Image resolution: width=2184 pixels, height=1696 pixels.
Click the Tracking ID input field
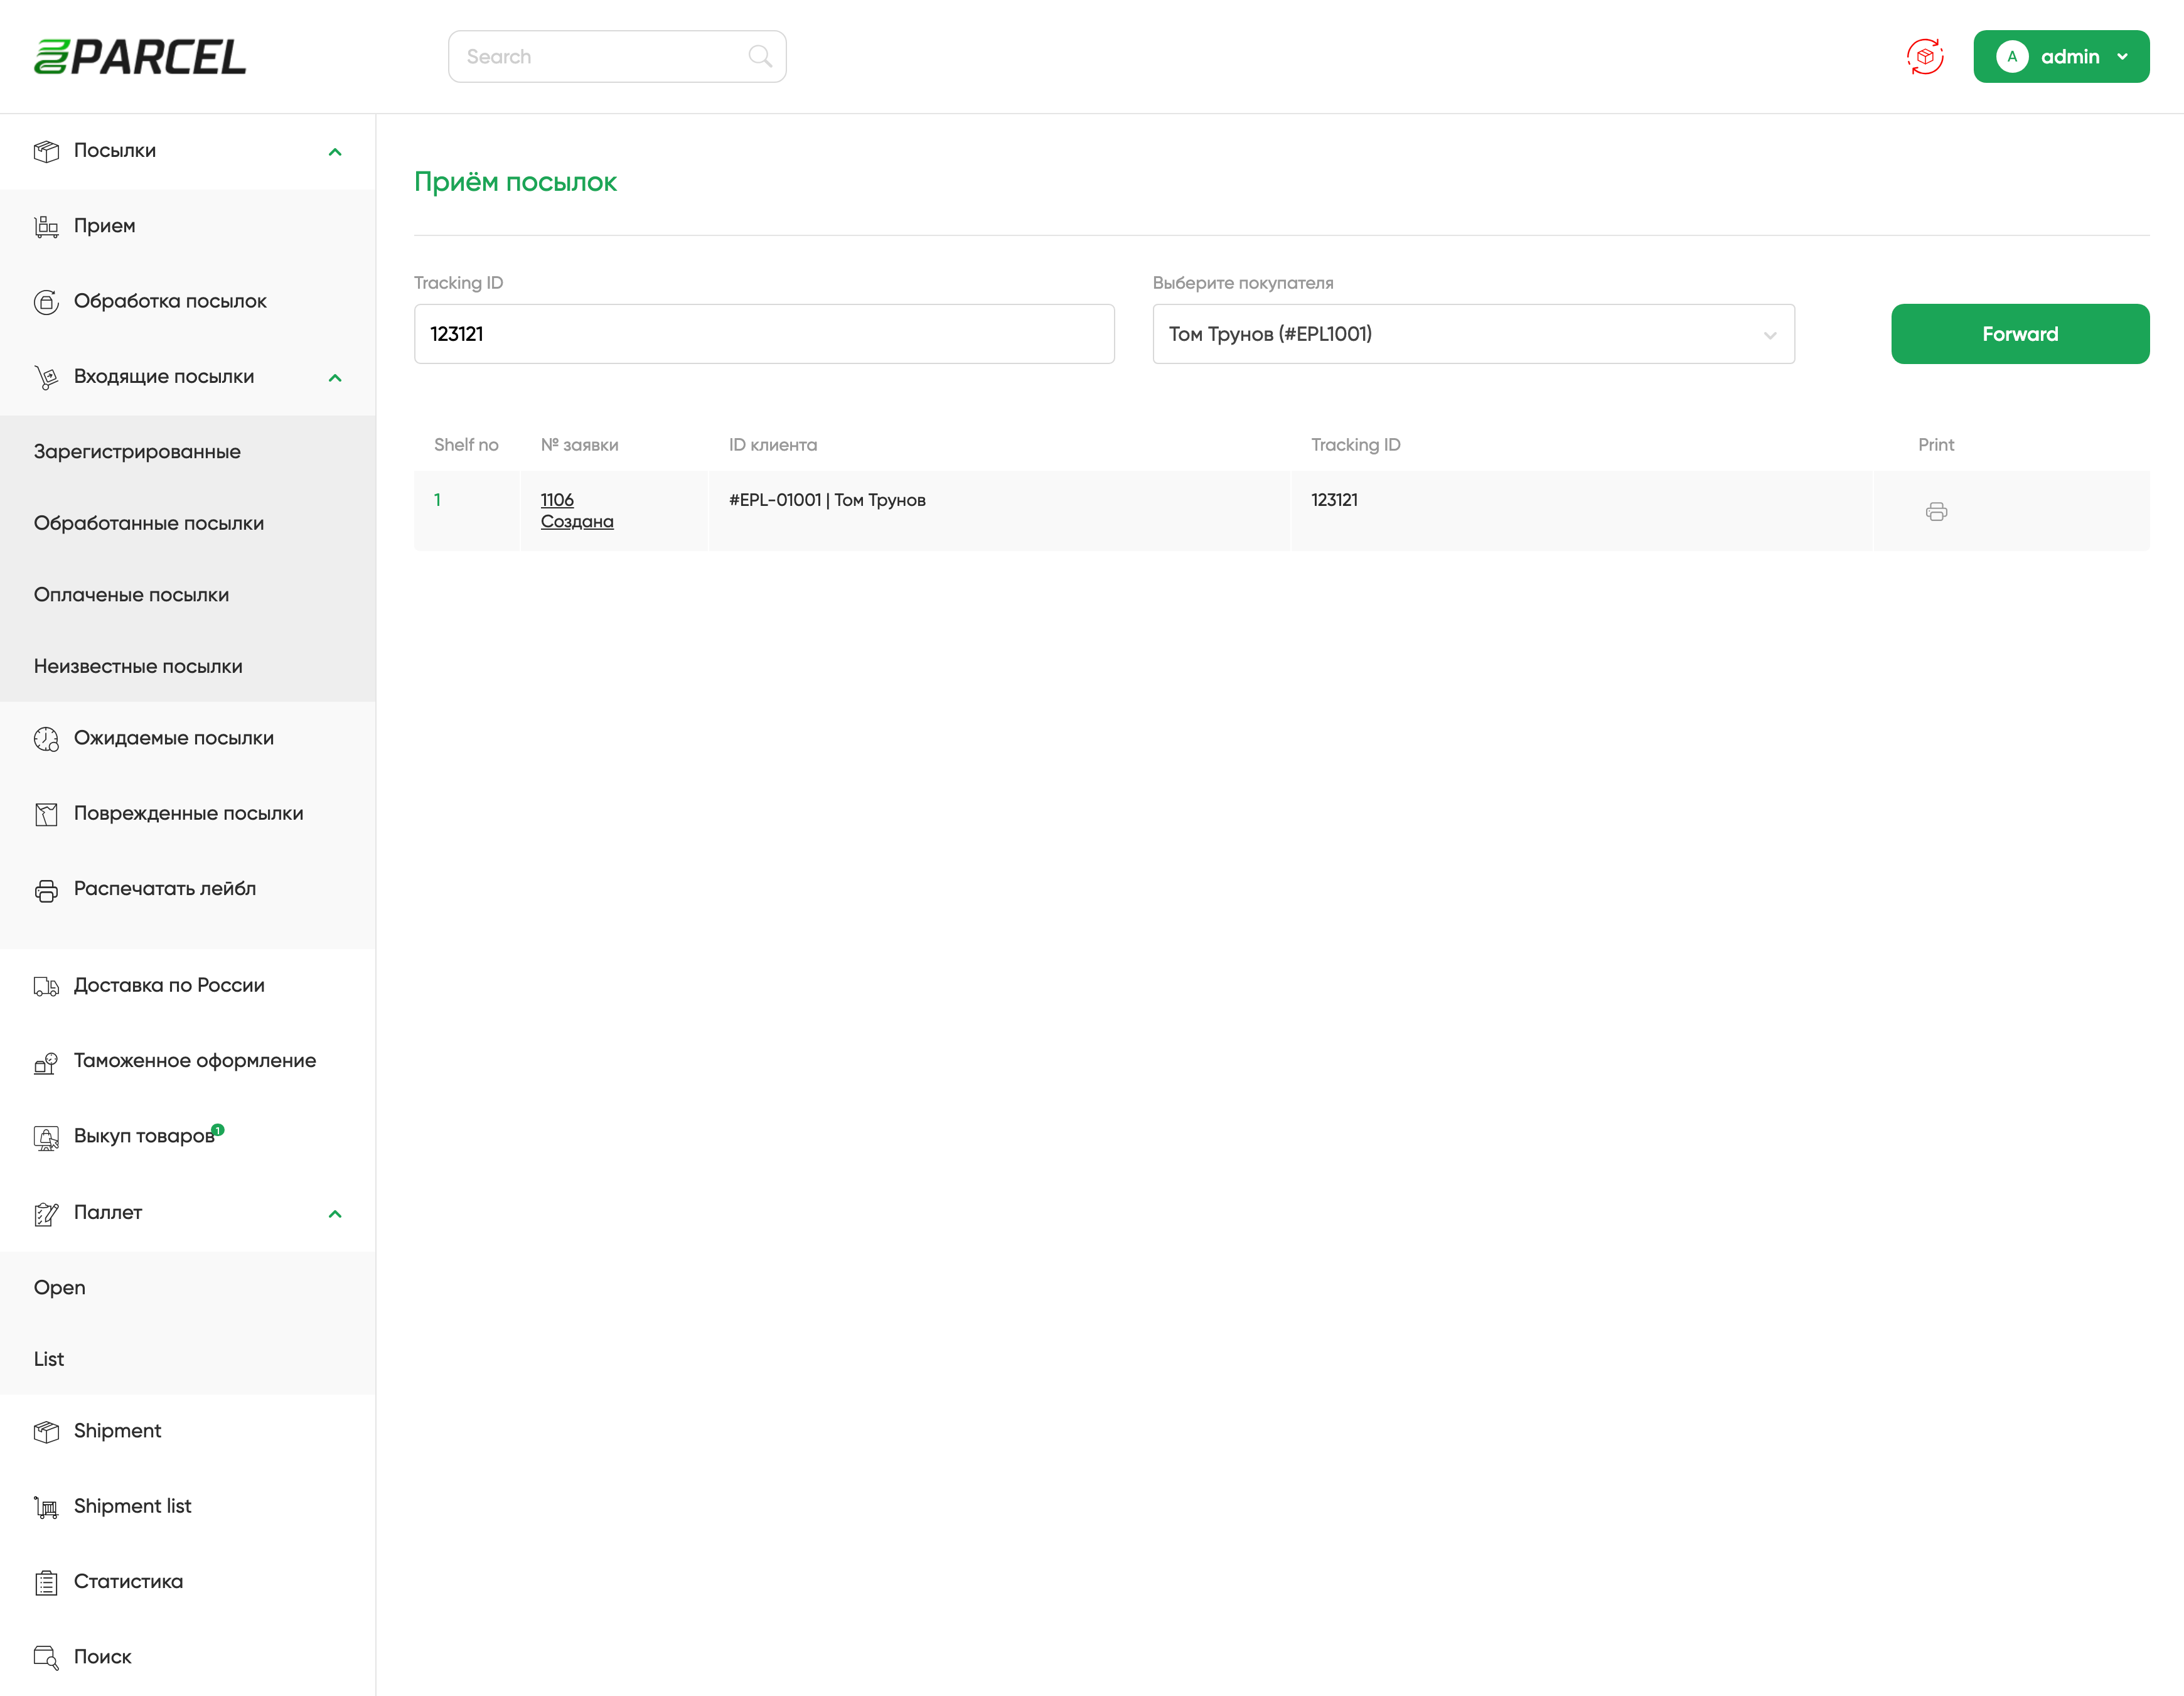pos(764,334)
